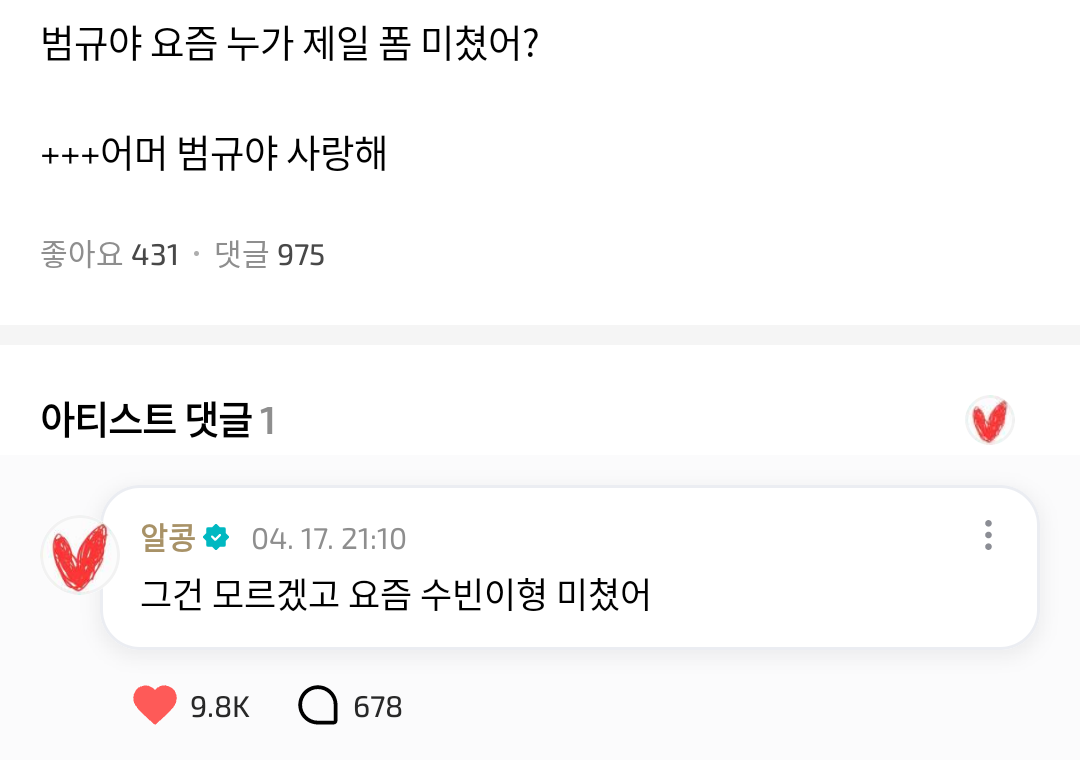Tap the 9.8K like count
This screenshot has width=1080, height=775.
coord(220,707)
